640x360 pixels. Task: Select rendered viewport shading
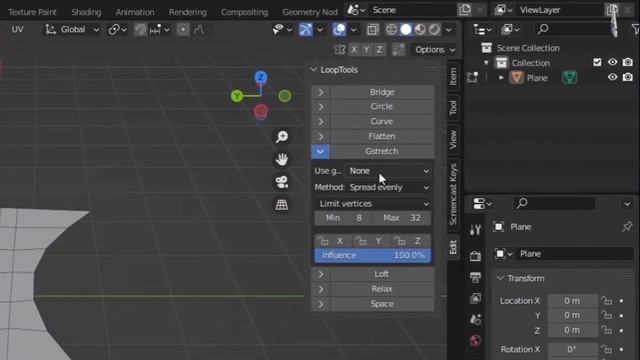click(434, 29)
